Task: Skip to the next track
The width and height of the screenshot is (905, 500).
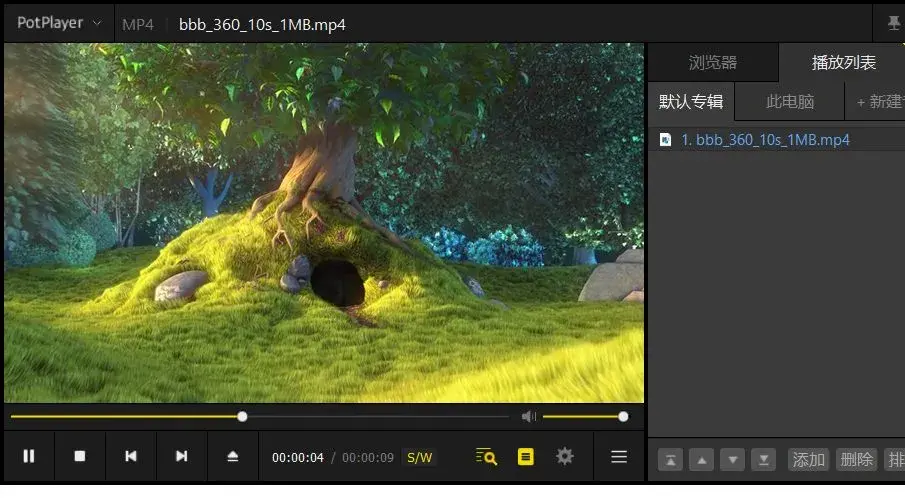Action: pyautogui.click(x=181, y=456)
